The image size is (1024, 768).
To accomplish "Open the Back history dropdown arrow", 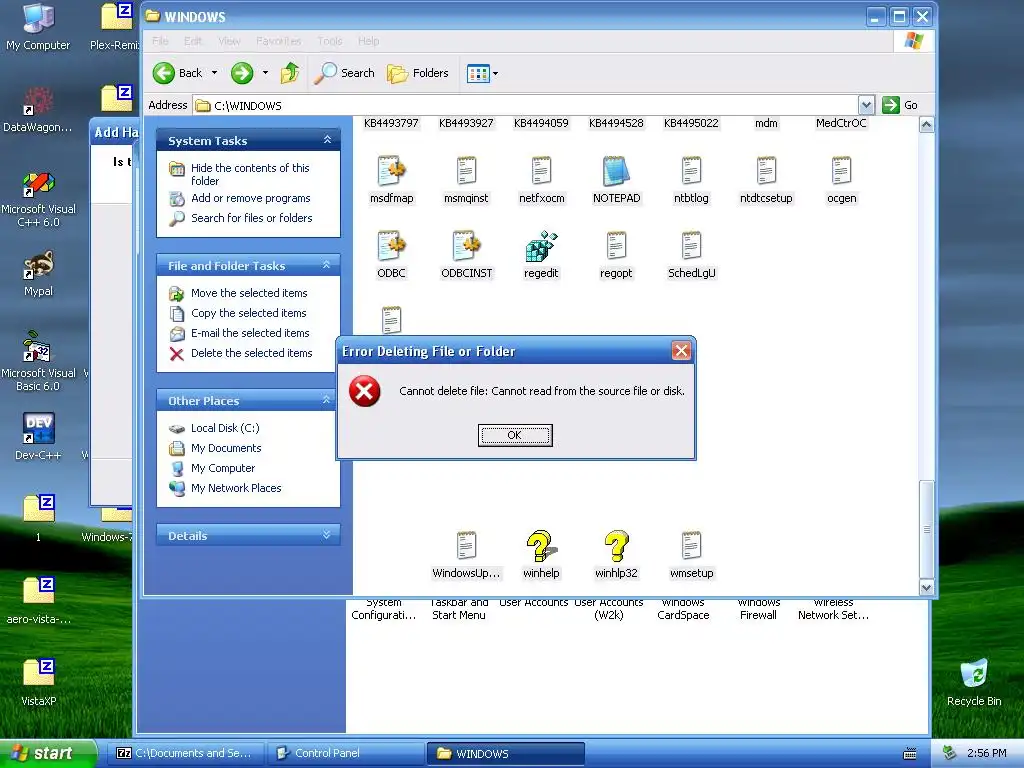I will pos(214,73).
